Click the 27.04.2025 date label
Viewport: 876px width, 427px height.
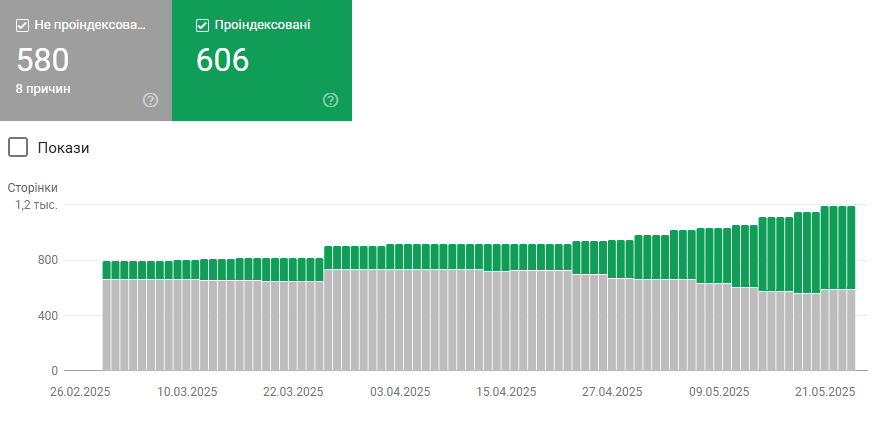(612, 392)
